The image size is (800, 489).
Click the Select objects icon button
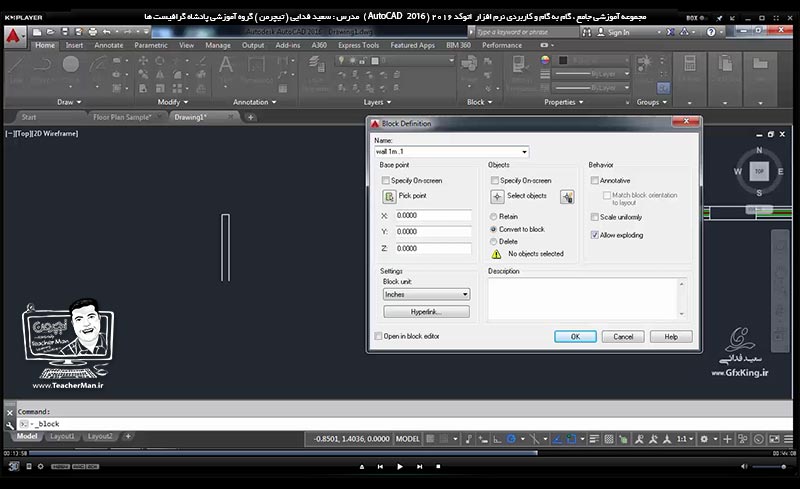497,197
